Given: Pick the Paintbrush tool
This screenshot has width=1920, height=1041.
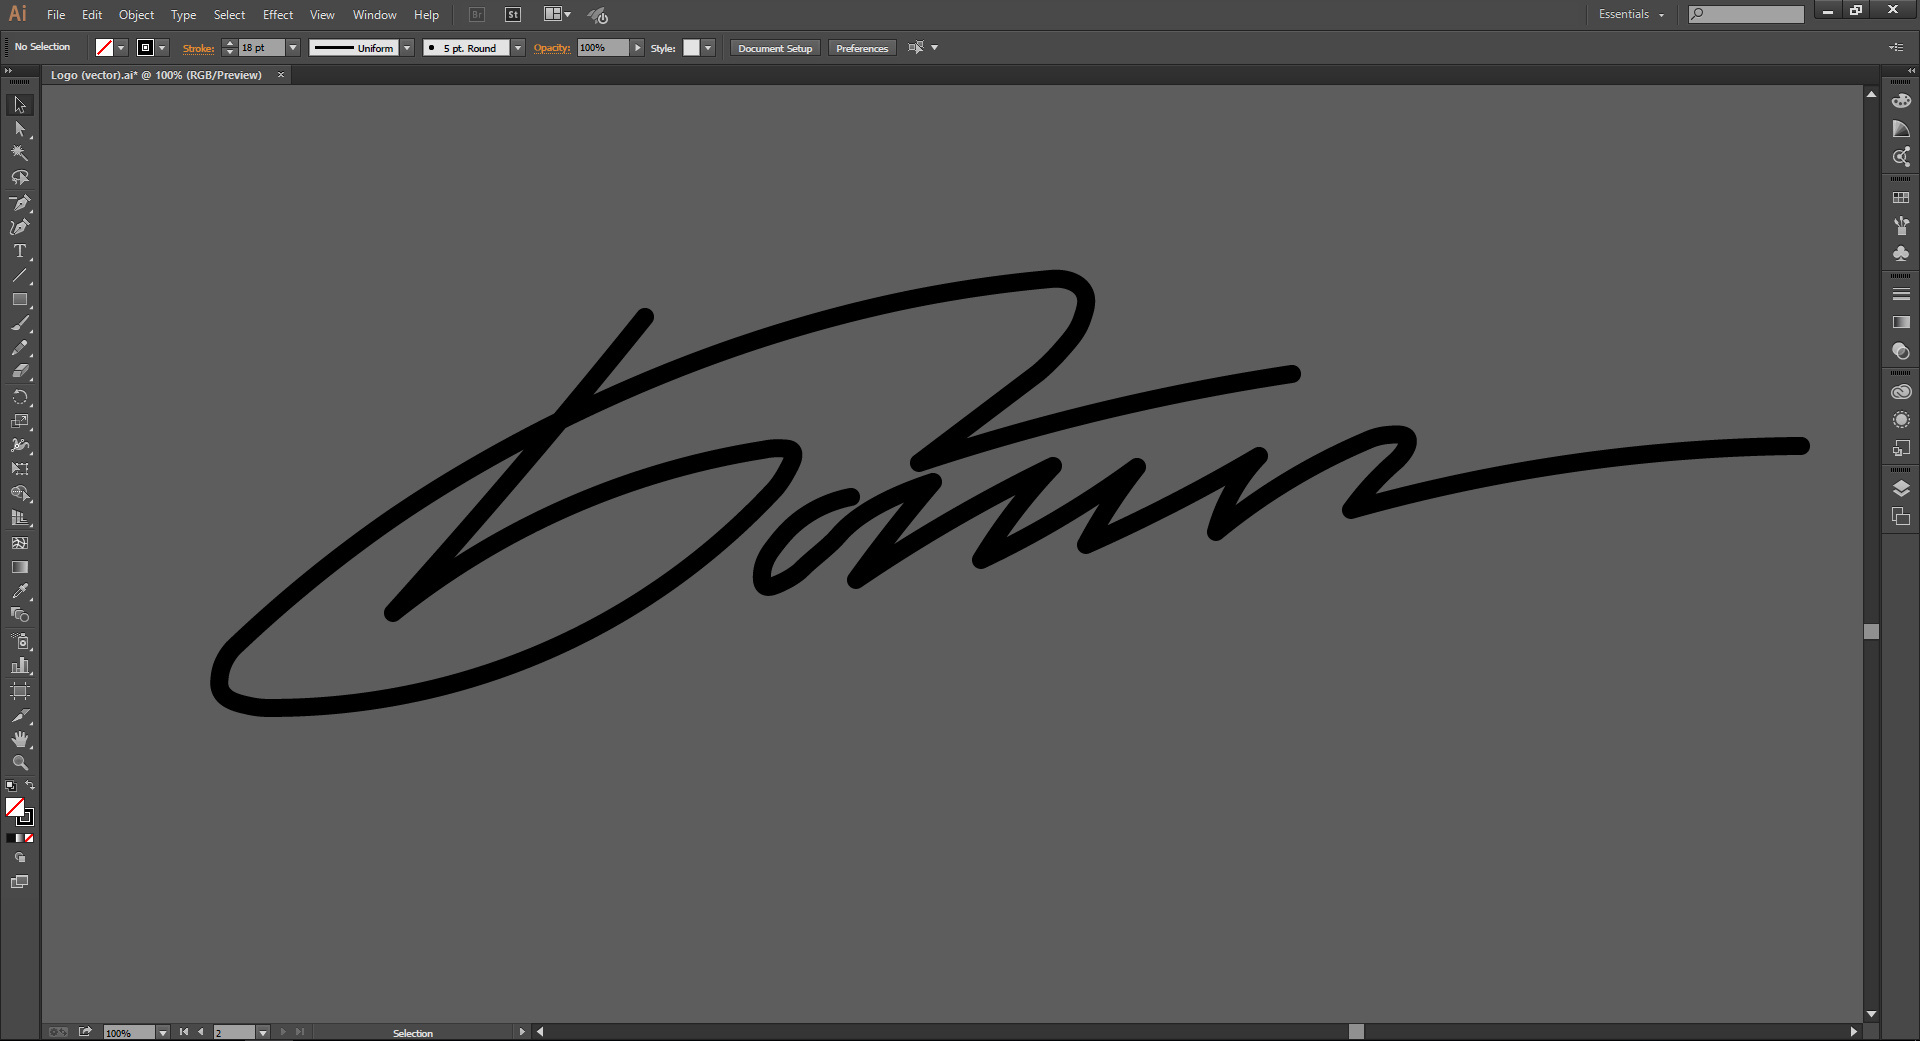Looking at the screenshot, I should tap(20, 324).
